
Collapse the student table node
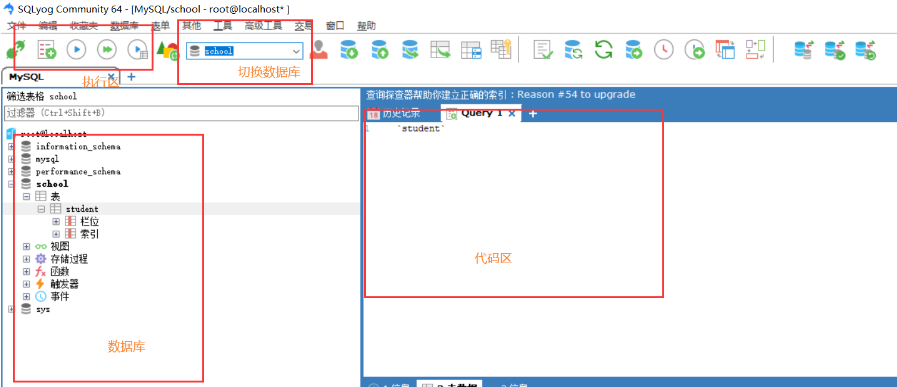tap(41, 210)
